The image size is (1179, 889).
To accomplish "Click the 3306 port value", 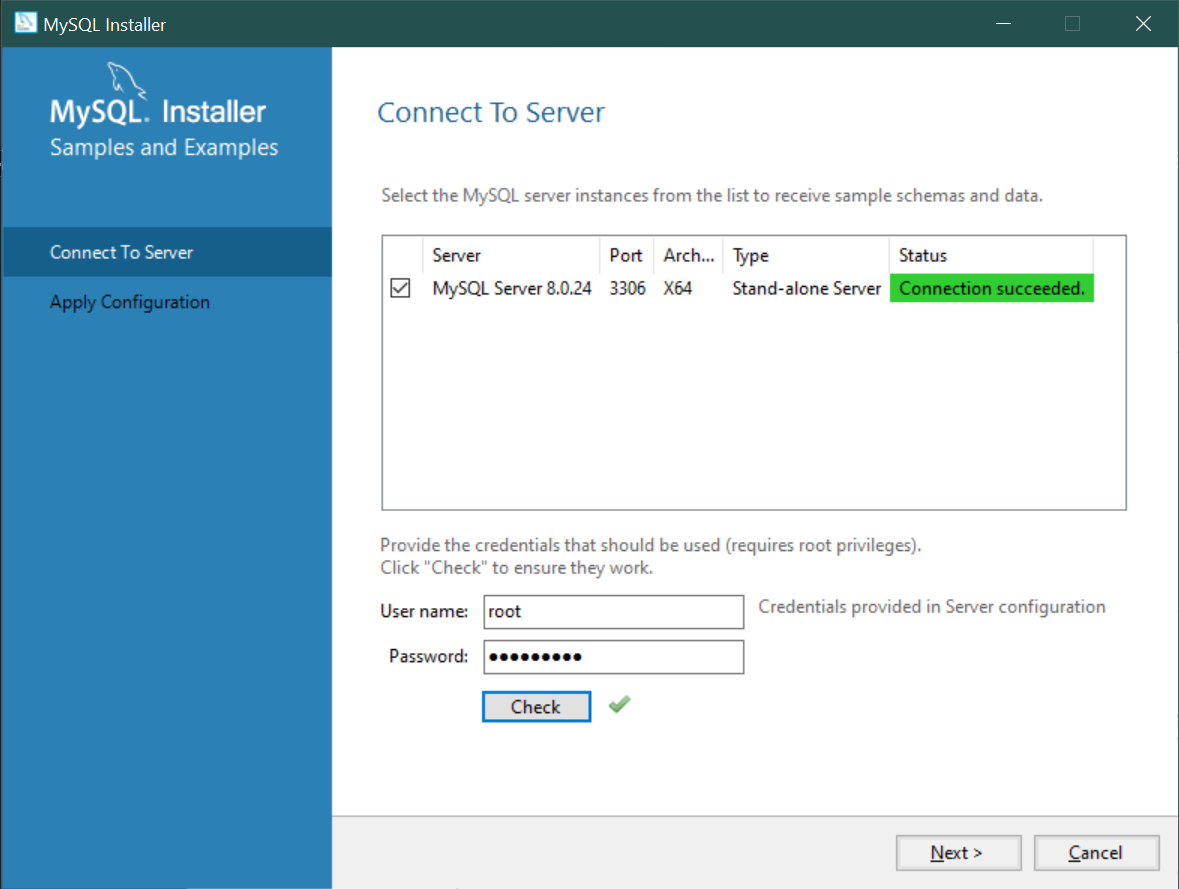I will pos(627,288).
